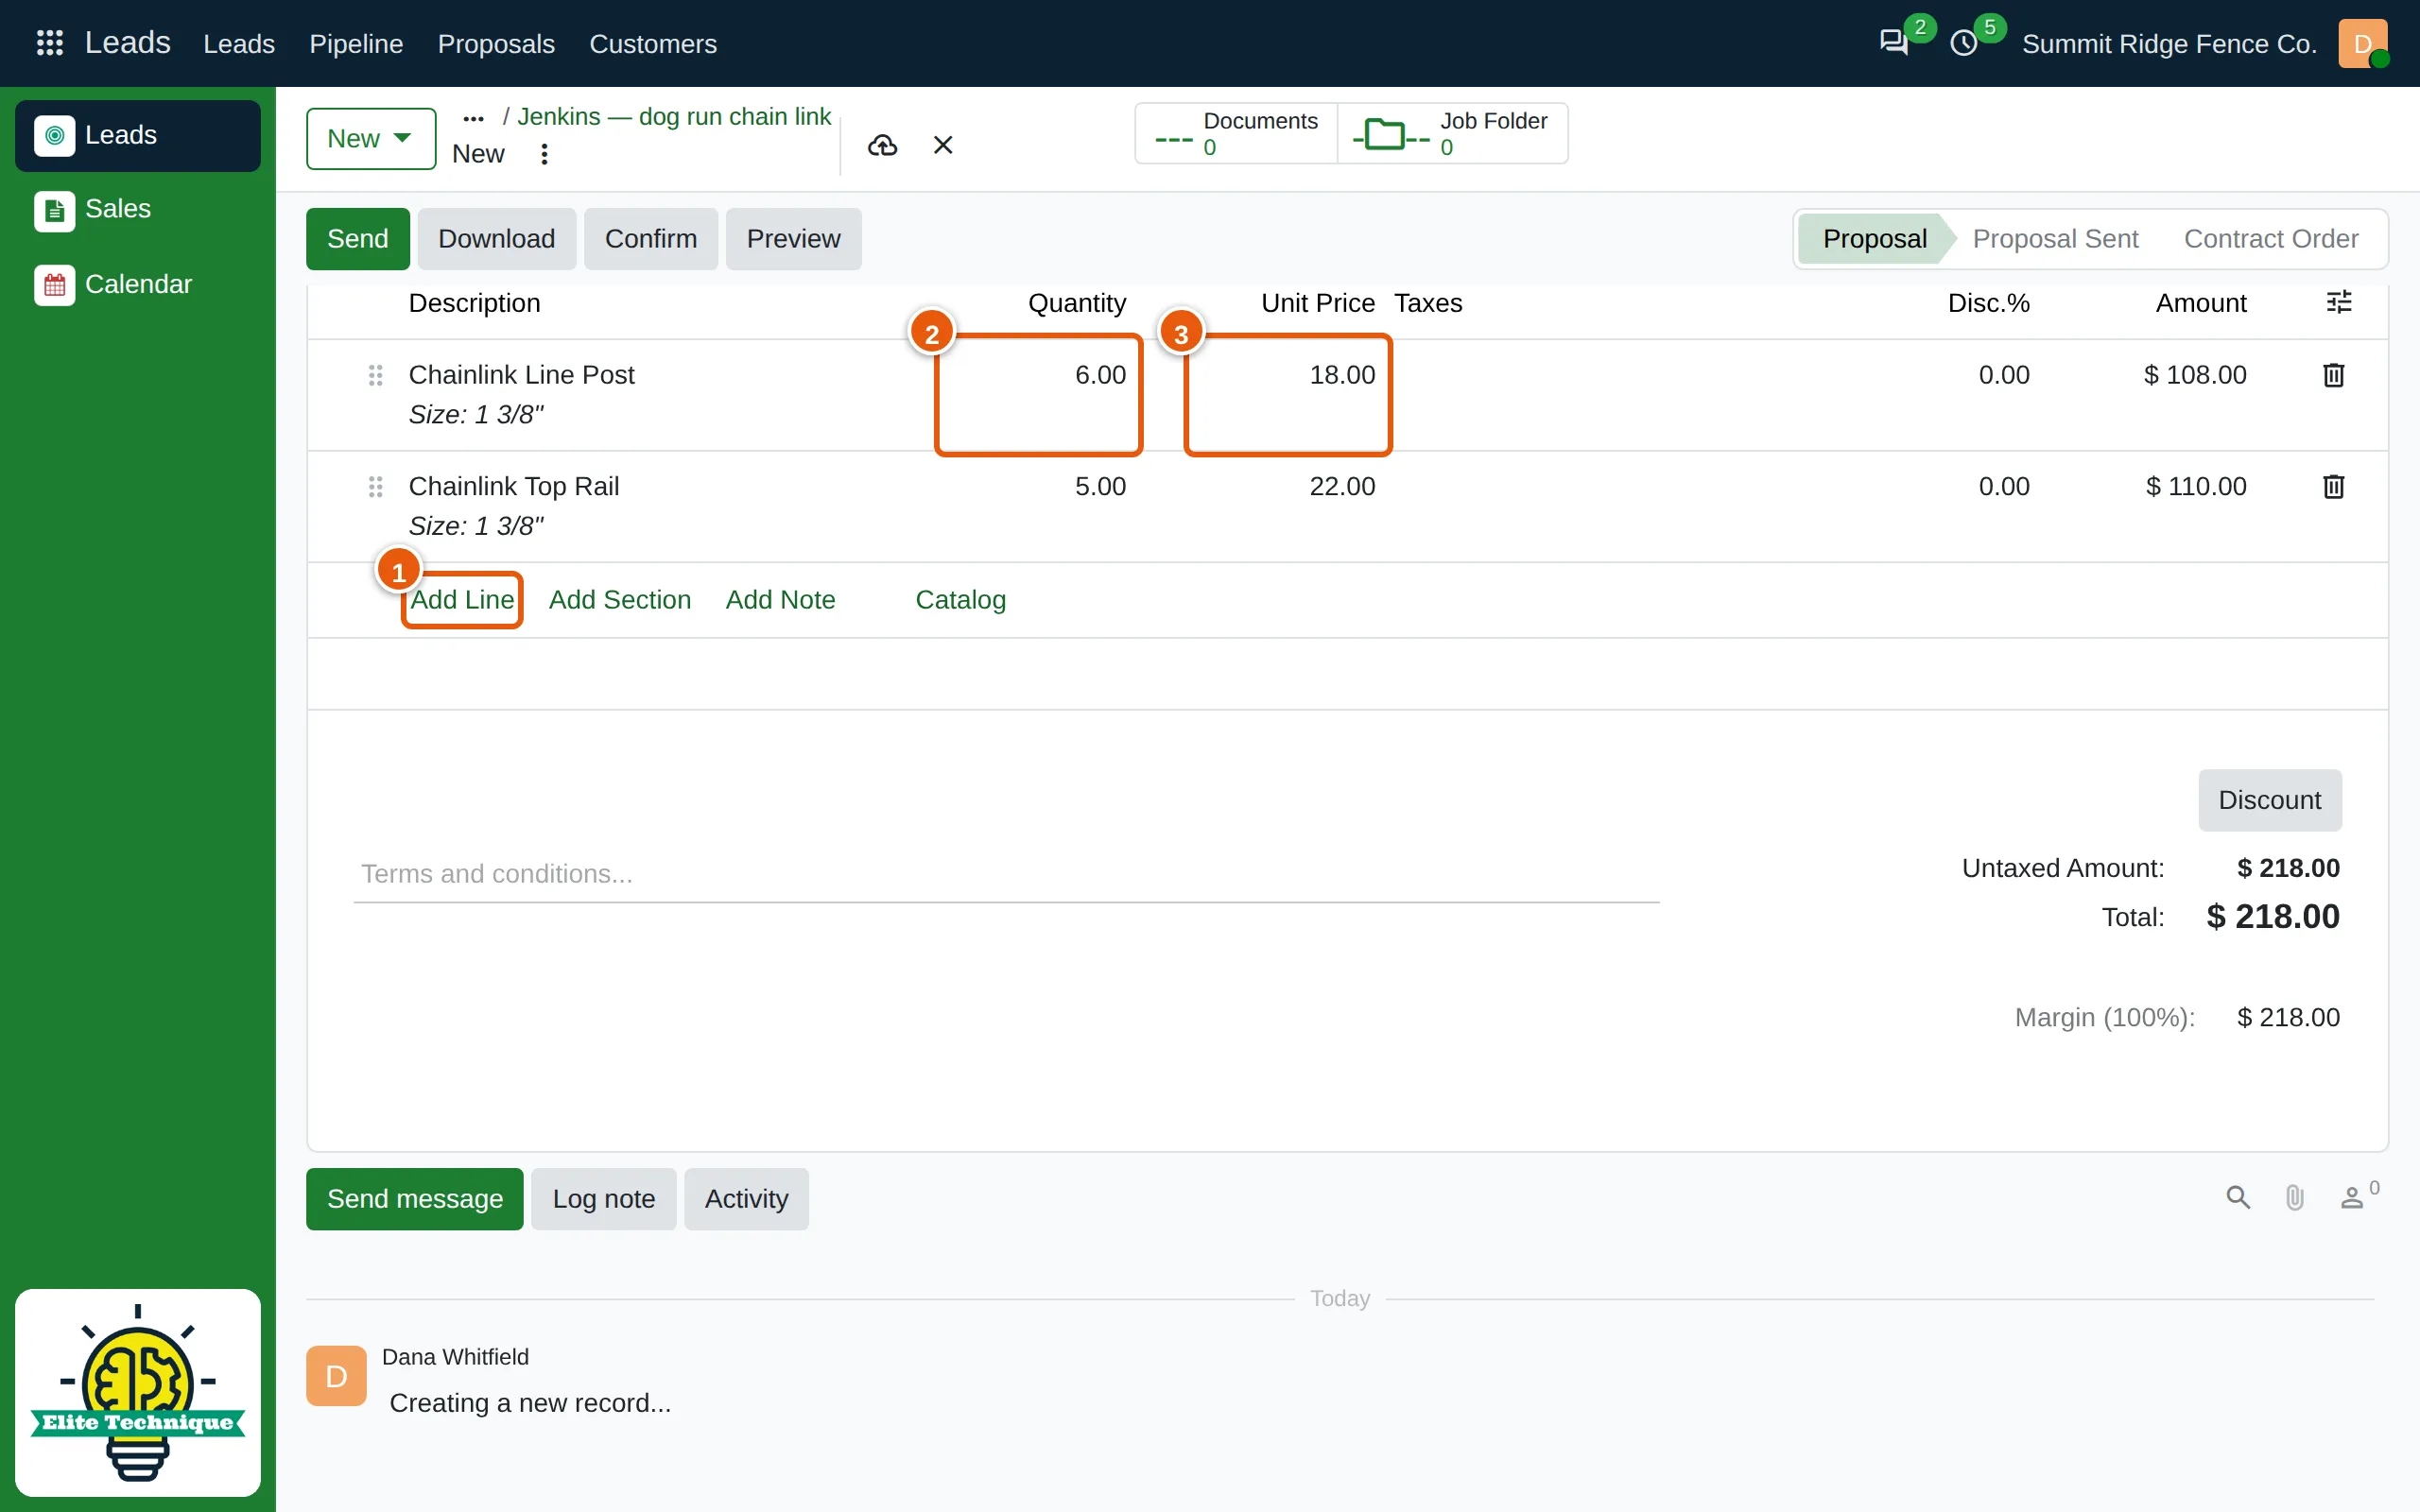Click the Download button
This screenshot has width=2420, height=1512.
pyautogui.click(x=497, y=239)
